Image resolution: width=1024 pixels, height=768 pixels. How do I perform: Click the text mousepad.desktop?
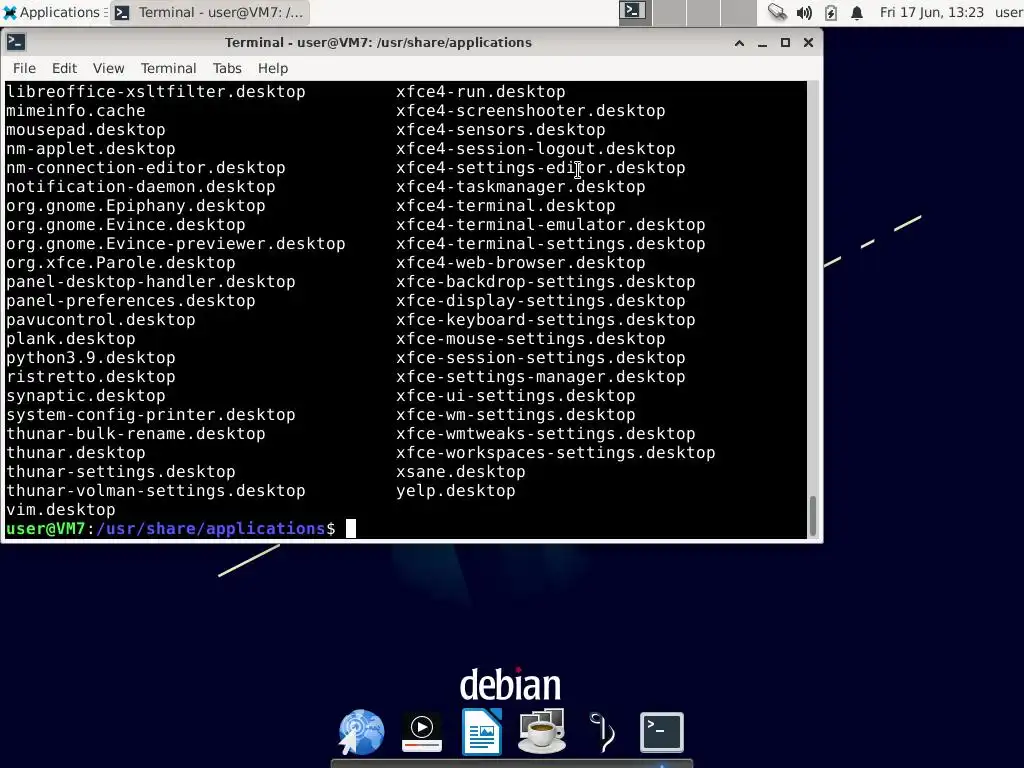coord(86,129)
